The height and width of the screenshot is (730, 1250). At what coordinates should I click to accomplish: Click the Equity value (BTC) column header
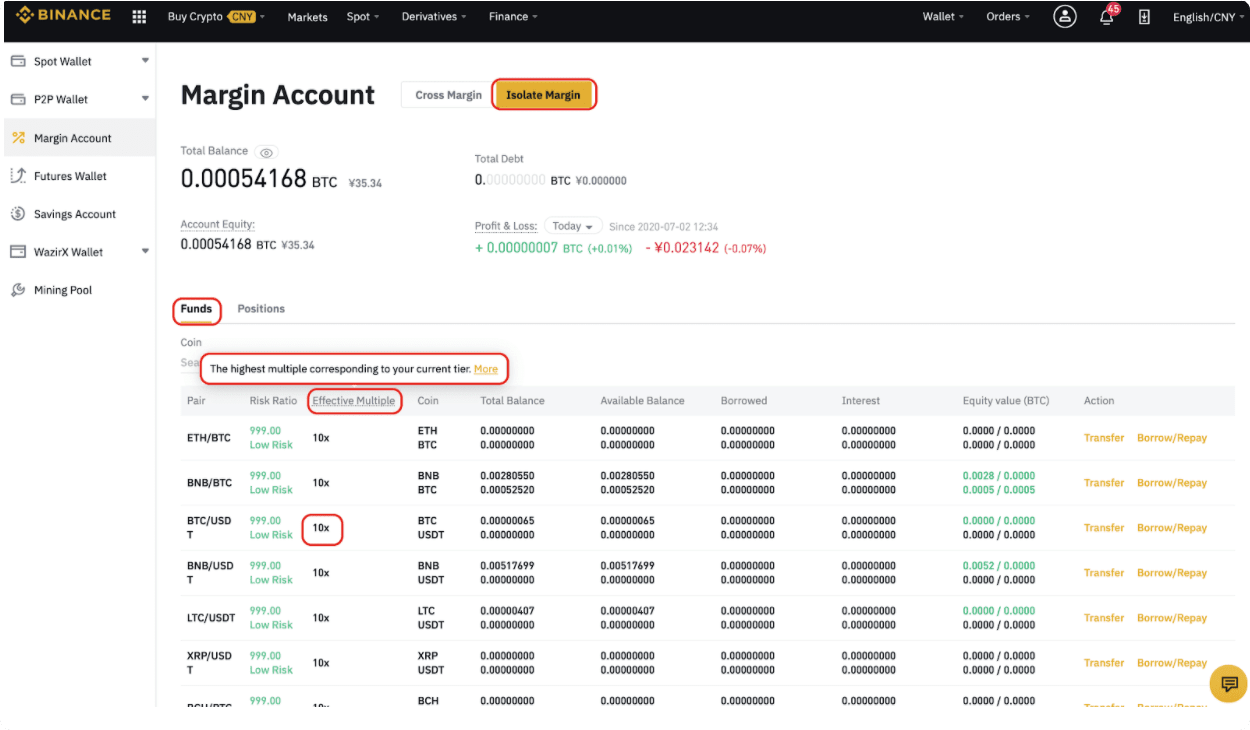point(1006,401)
